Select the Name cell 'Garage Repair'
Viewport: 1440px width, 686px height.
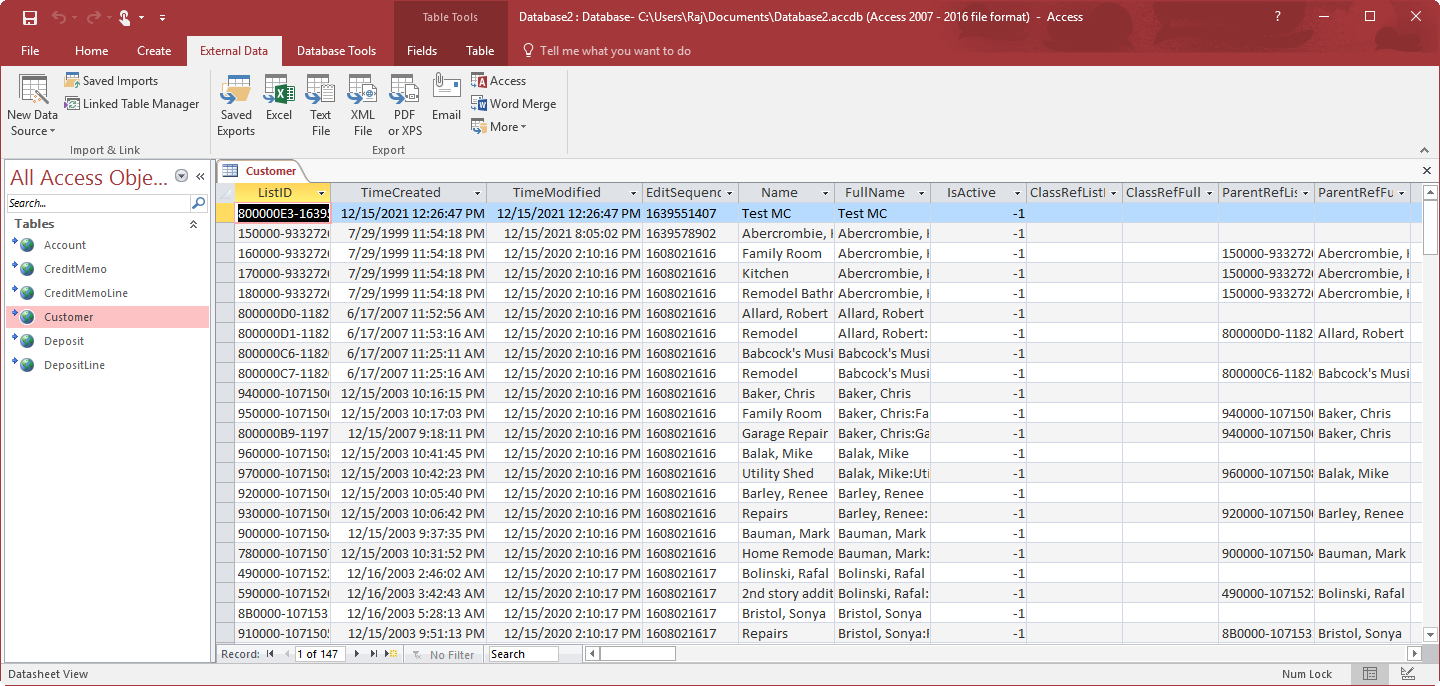[786, 433]
